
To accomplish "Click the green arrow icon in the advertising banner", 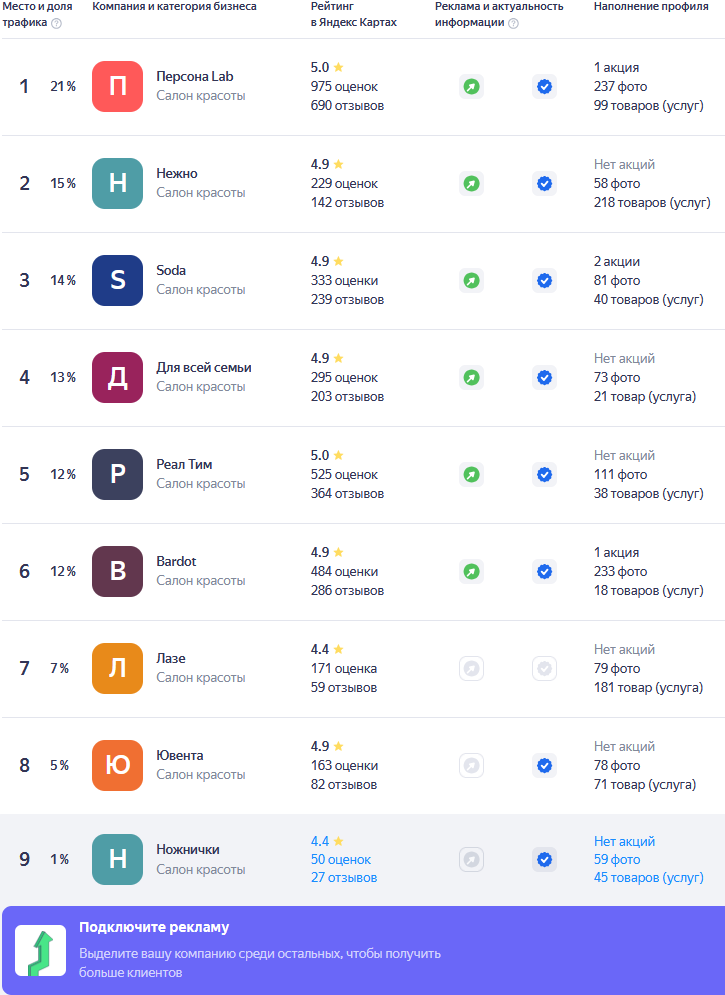I will click(x=41, y=950).
